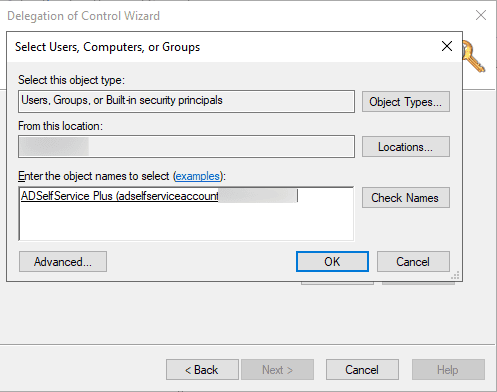This screenshot has width=497, height=392.
Task: Cancel the Delegation of Control Wizard
Action: coord(362,370)
